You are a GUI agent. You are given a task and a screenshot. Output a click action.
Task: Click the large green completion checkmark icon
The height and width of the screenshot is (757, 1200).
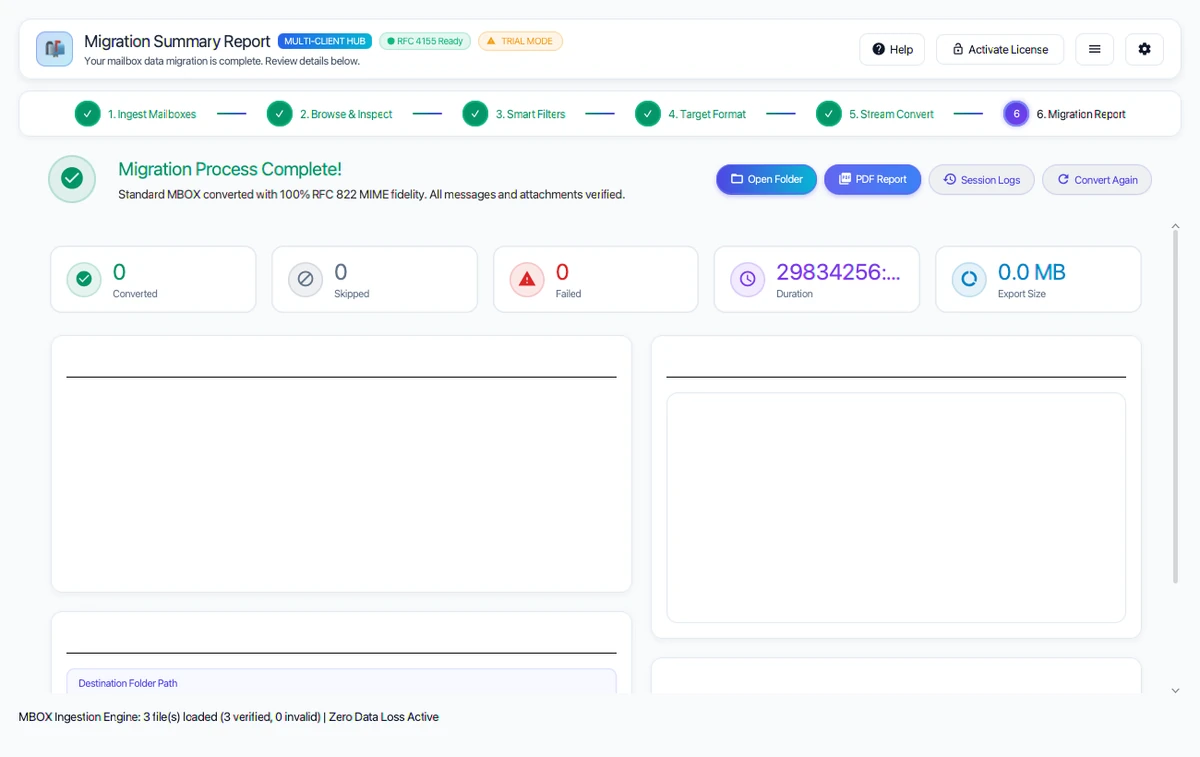(72, 179)
